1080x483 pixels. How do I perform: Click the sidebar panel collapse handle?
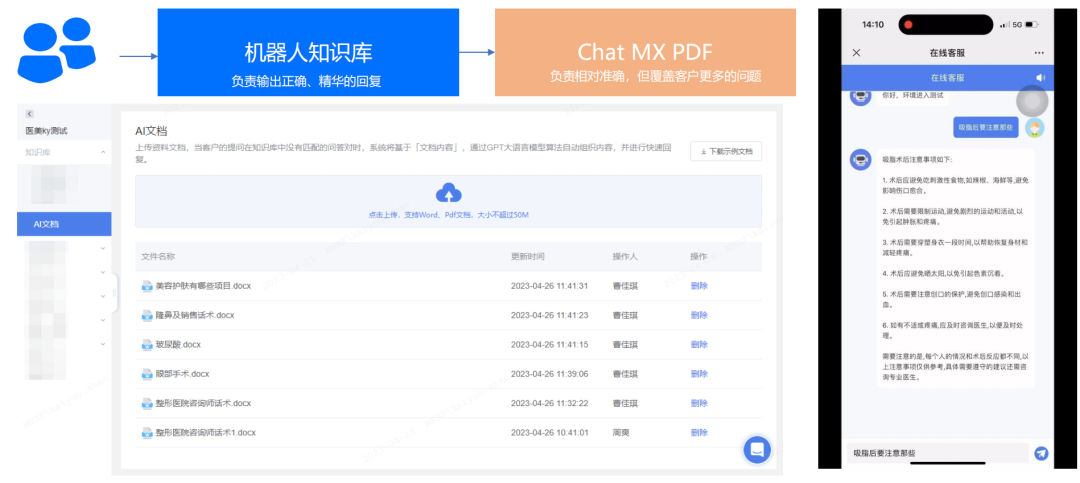pos(114,294)
